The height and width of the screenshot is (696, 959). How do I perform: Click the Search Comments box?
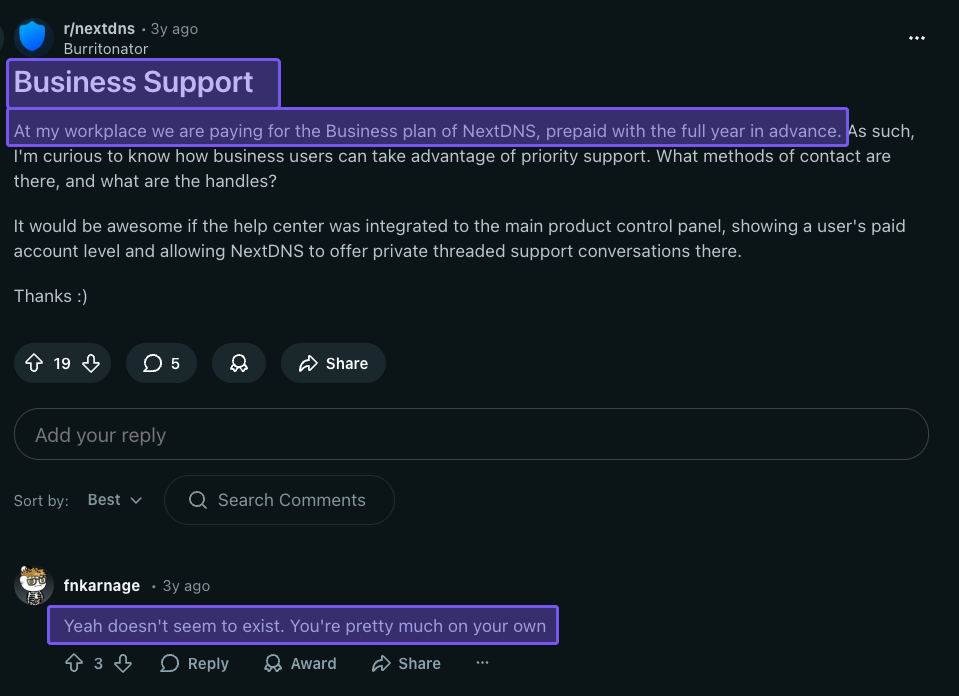(x=279, y=500)
